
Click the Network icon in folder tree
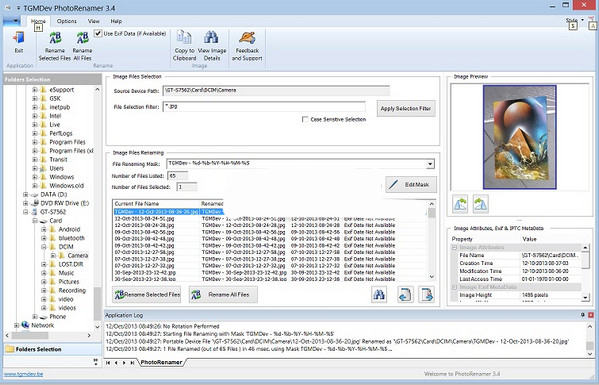click(25, 325)
